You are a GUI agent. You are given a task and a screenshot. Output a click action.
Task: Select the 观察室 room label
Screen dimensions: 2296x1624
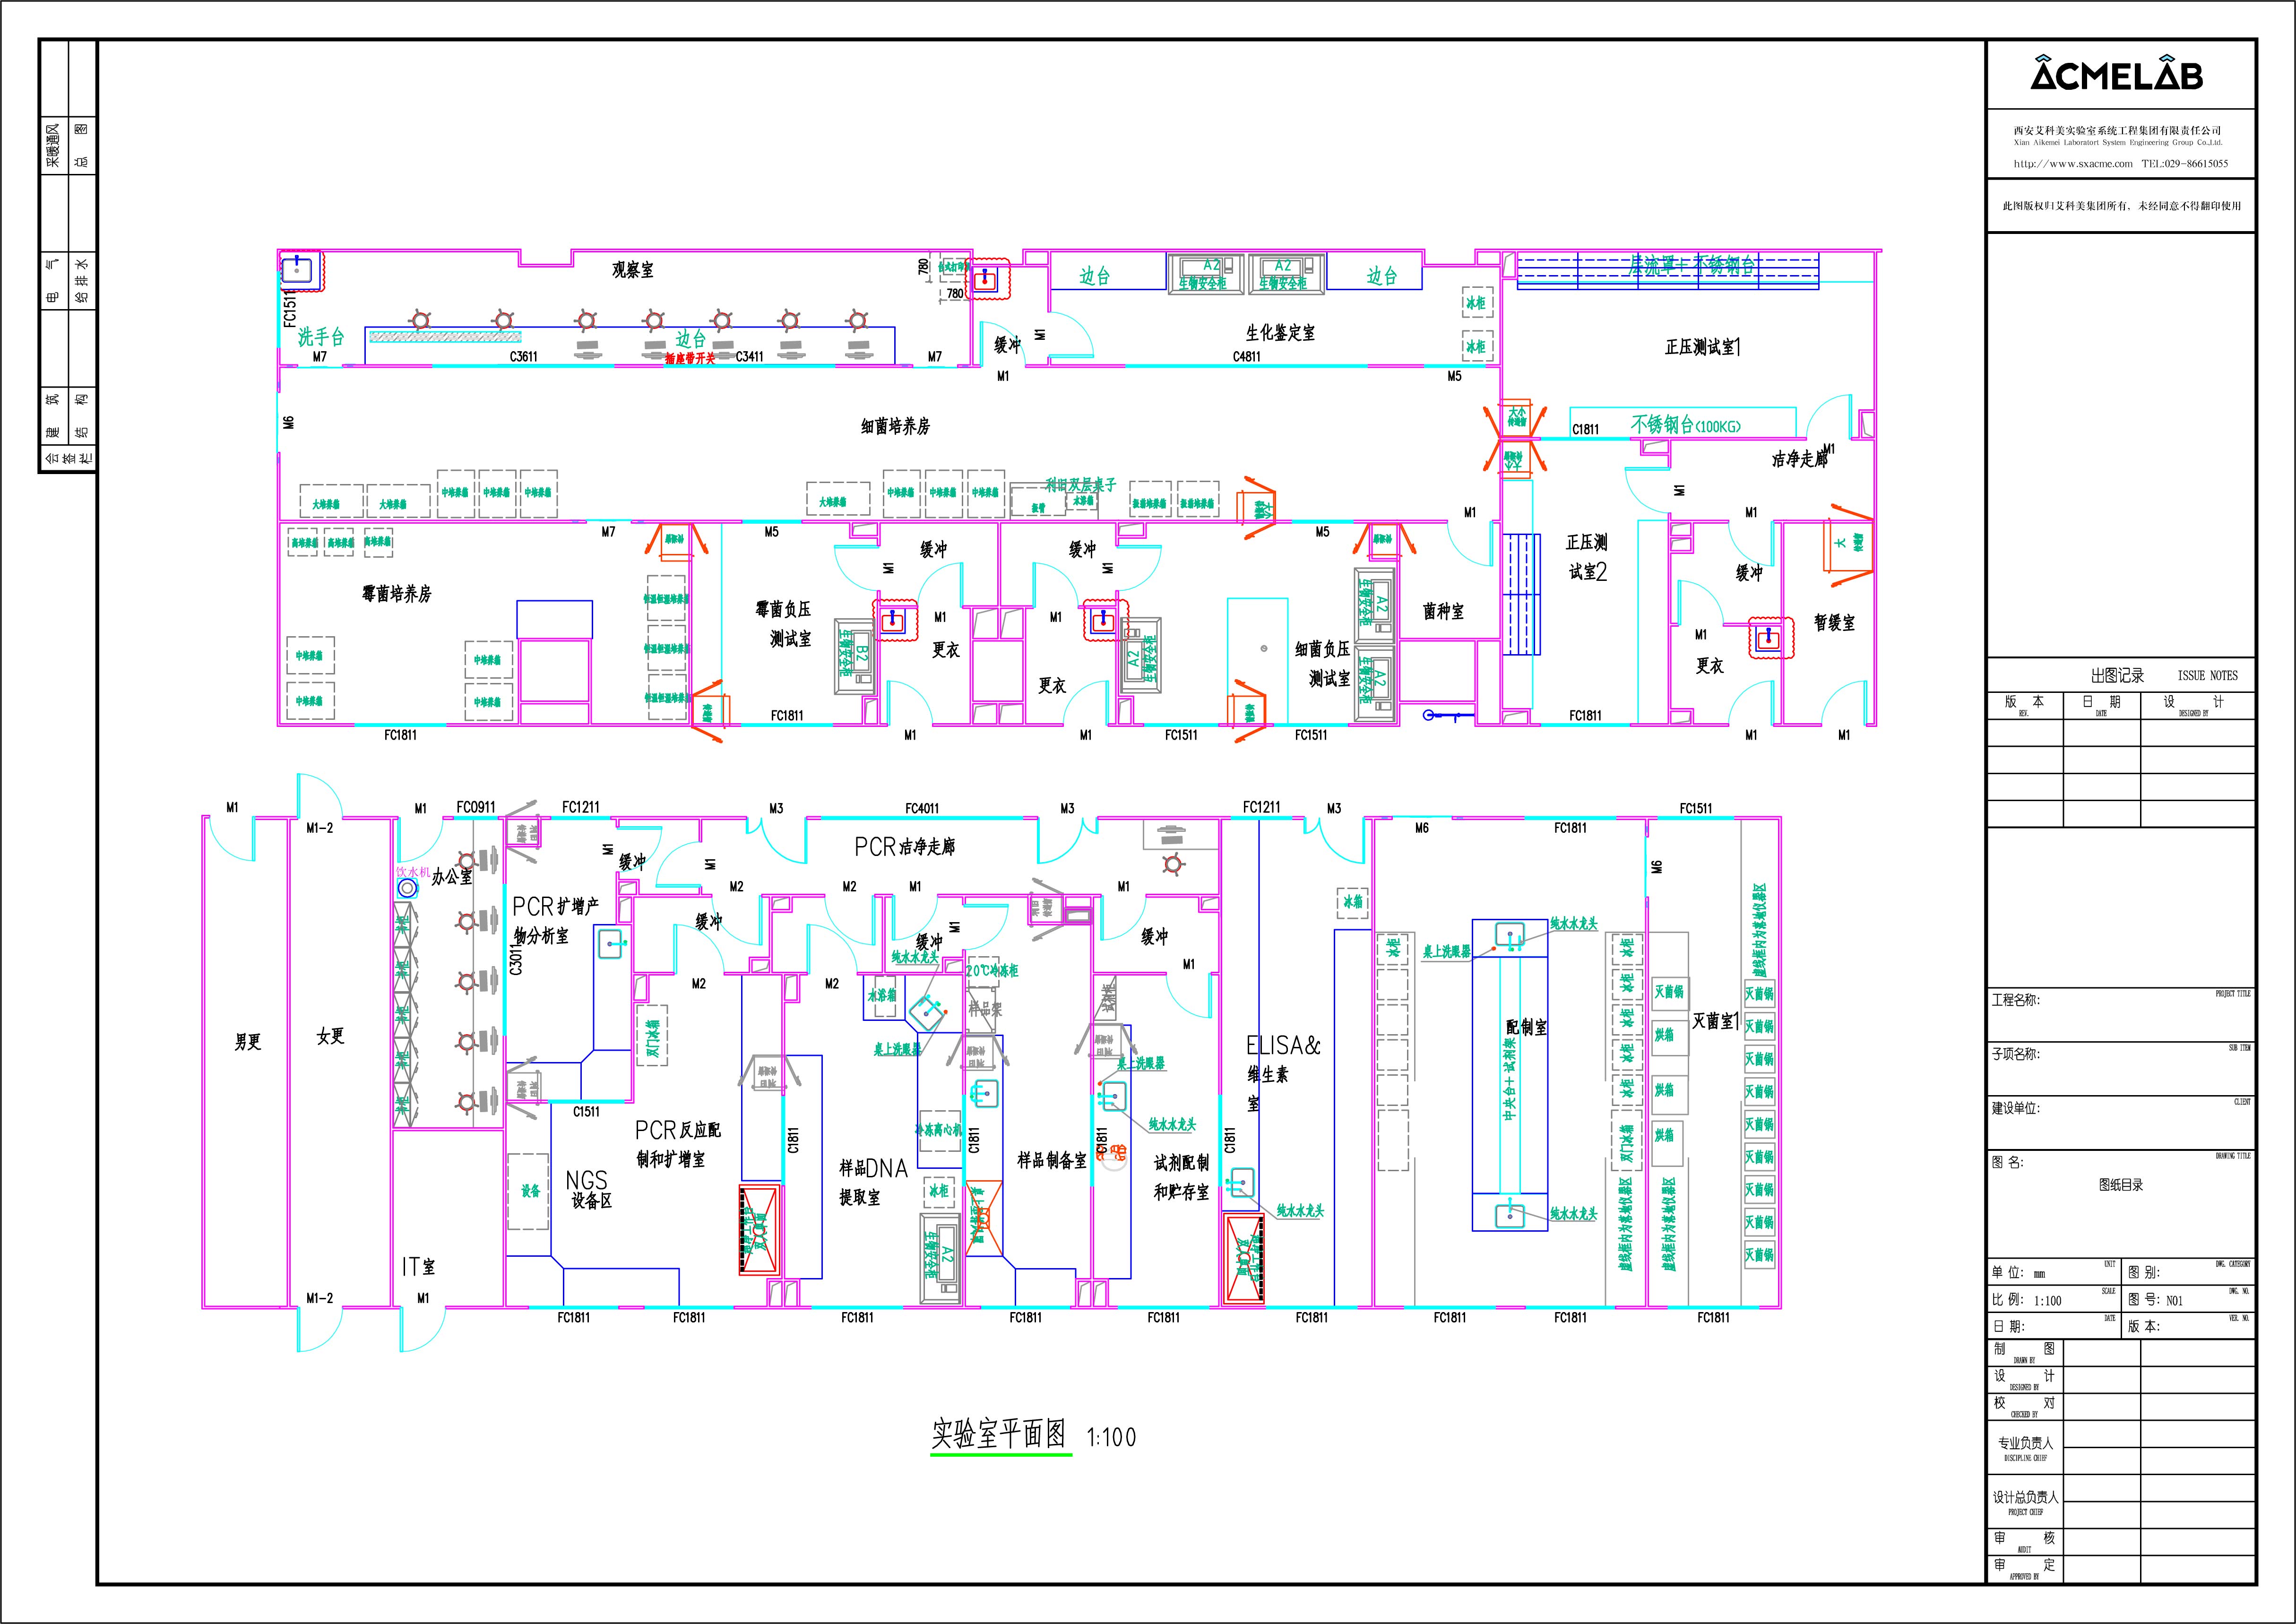pyautogui.click(x=633, y=269)
